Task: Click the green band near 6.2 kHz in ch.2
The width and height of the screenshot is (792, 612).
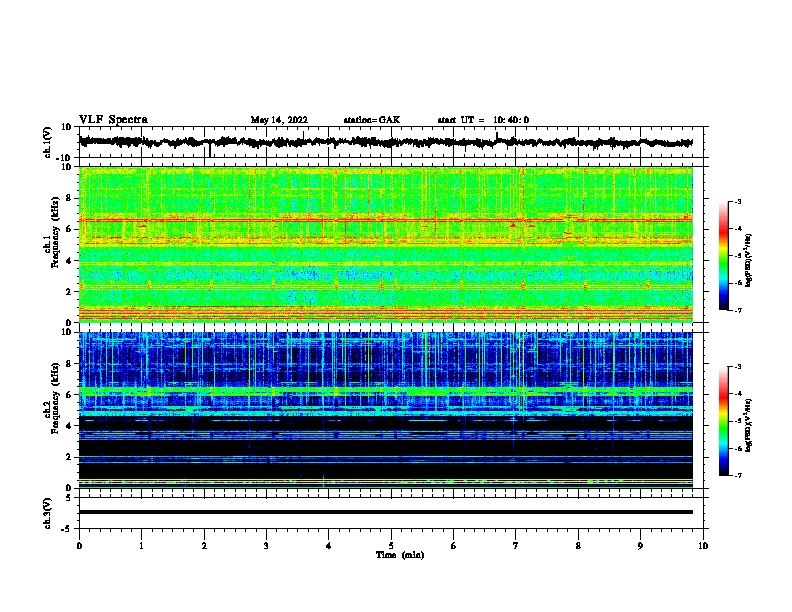Action: click(x=386, y=391)
